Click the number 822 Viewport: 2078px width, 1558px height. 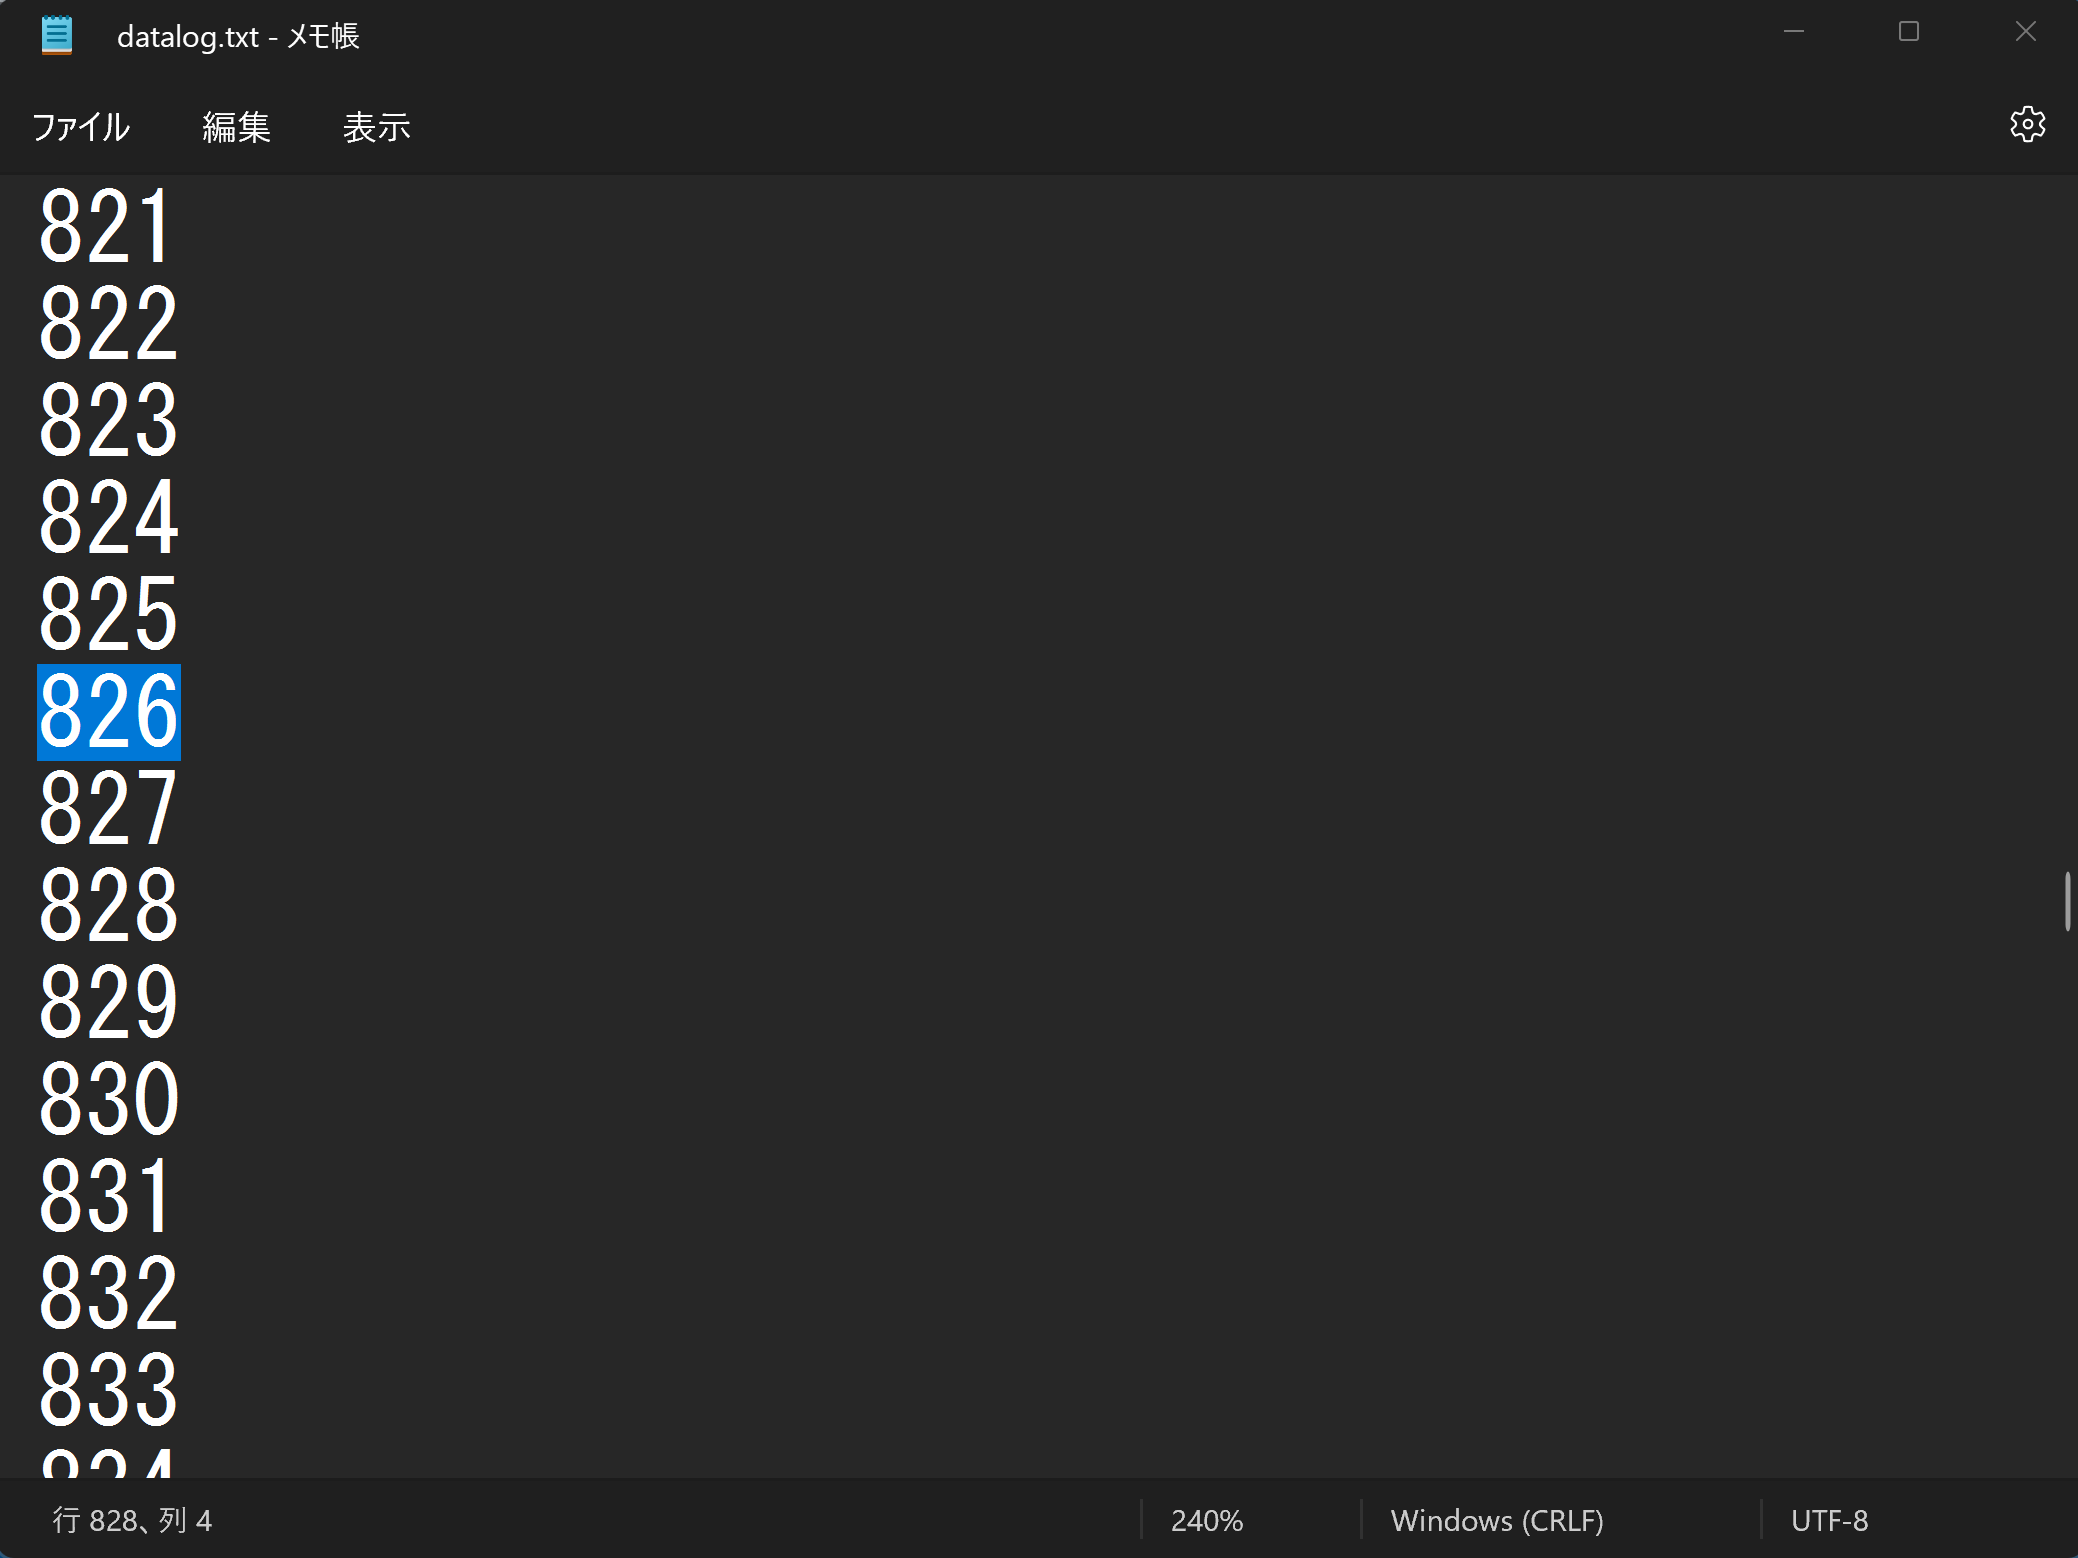pyautogui.click(x=107, y=322)
